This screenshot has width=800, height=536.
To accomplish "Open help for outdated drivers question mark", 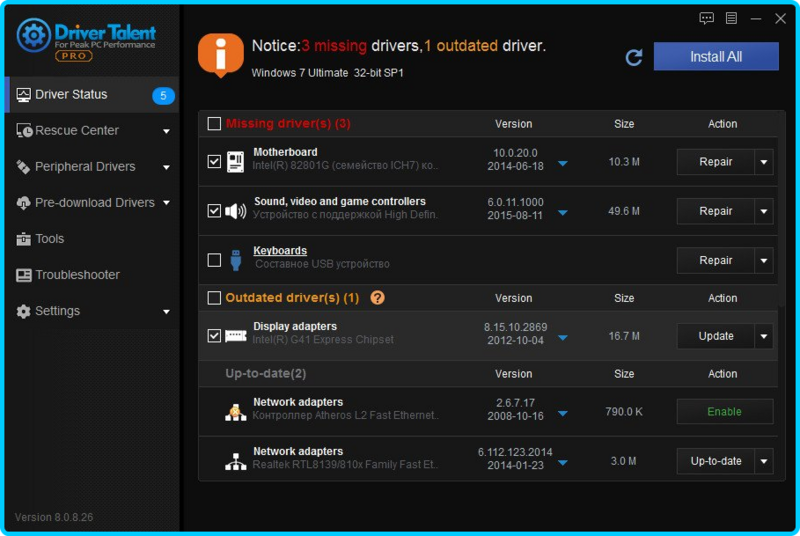I will [377, 297].
